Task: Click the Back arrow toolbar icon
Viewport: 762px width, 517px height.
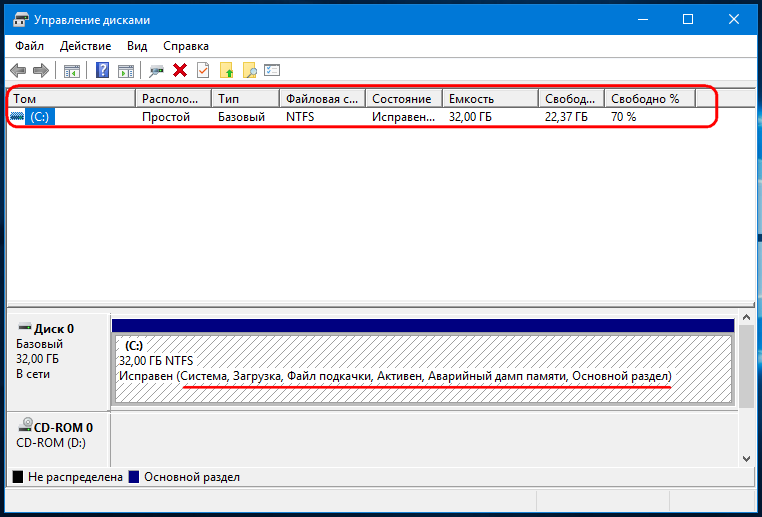Action: [18, 71]
